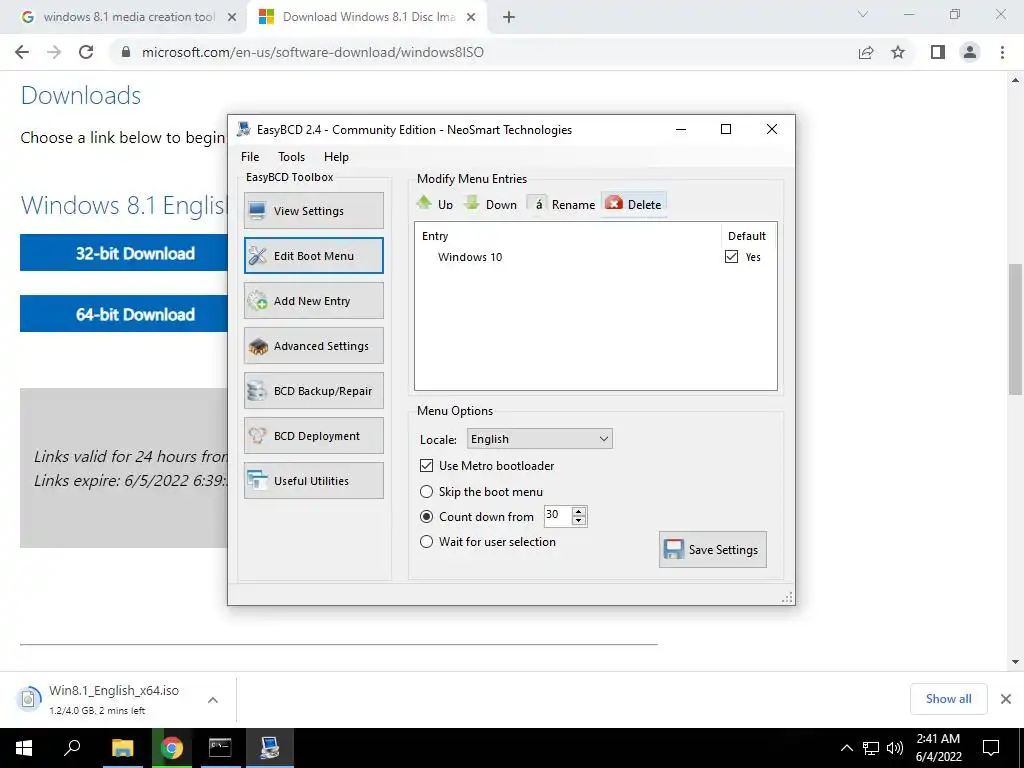Image resolution: width=1024 pixels, height=768 pixels.
Task: Go back in Chrome
Action: pyautogui.click(x=22, y=52)
